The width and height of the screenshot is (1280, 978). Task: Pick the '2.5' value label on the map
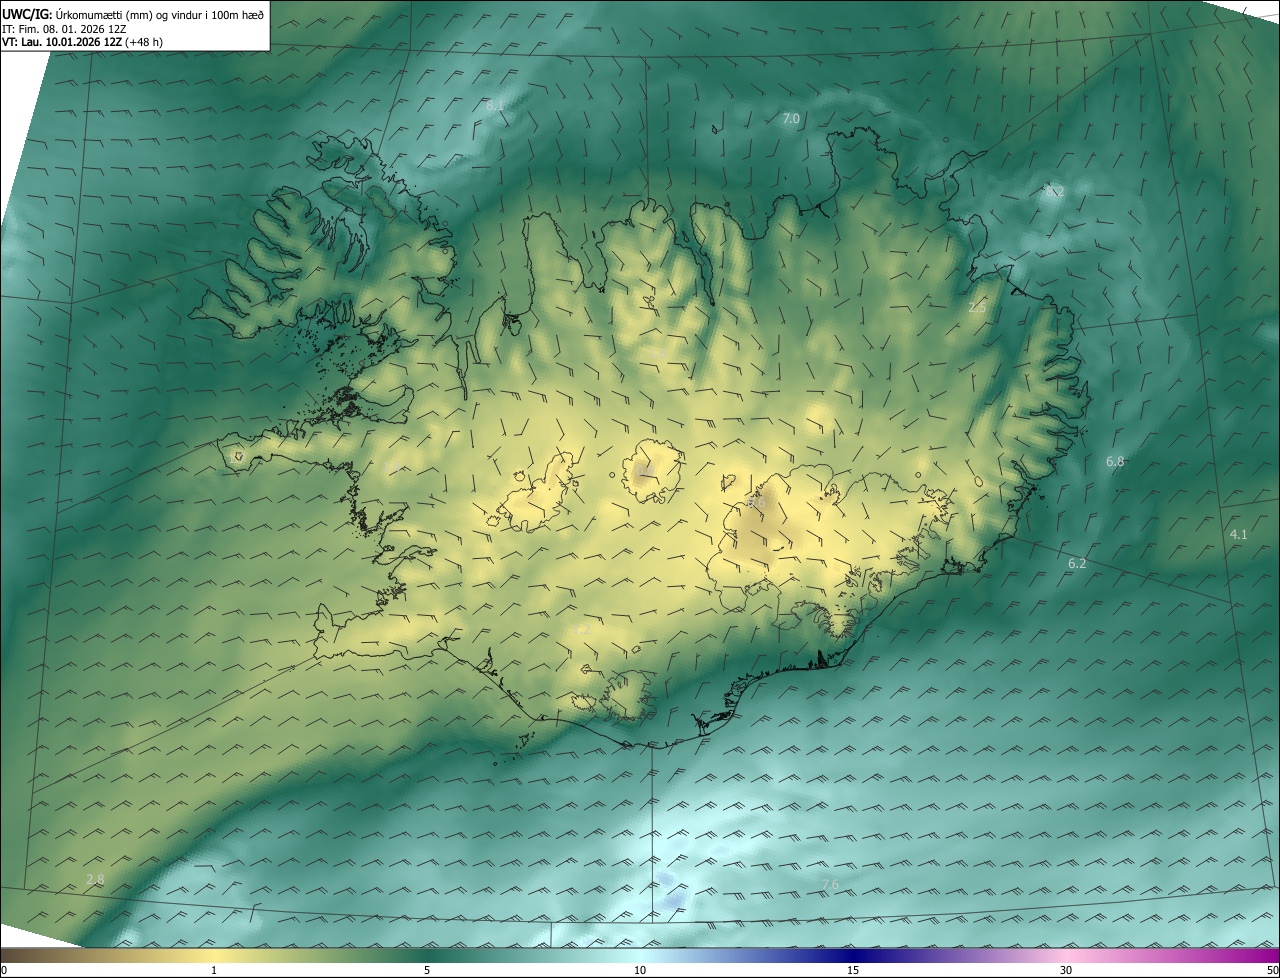click(x=977, y=308)
